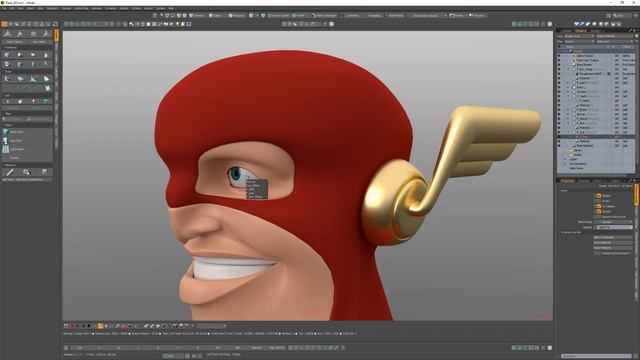The image size is (640, 360).
Task: Open the File menu
Action: (x=4, y=8)
